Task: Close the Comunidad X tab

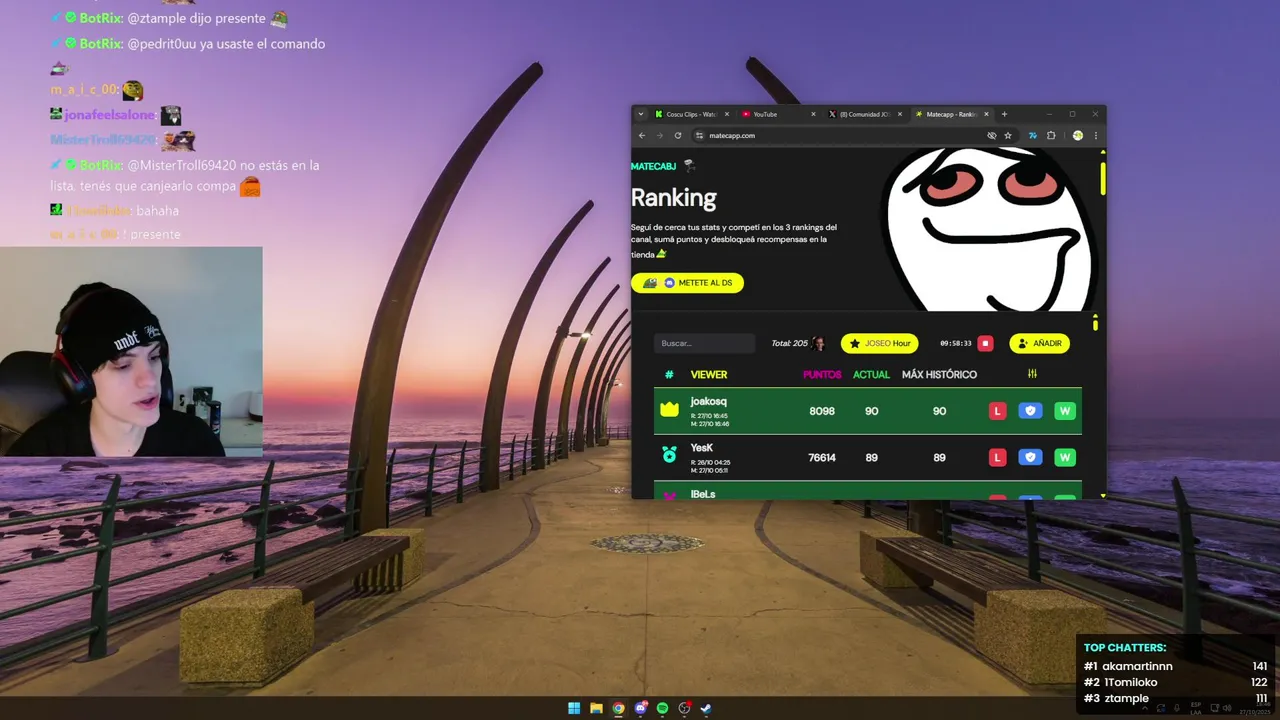Action: tap(900, 114)
